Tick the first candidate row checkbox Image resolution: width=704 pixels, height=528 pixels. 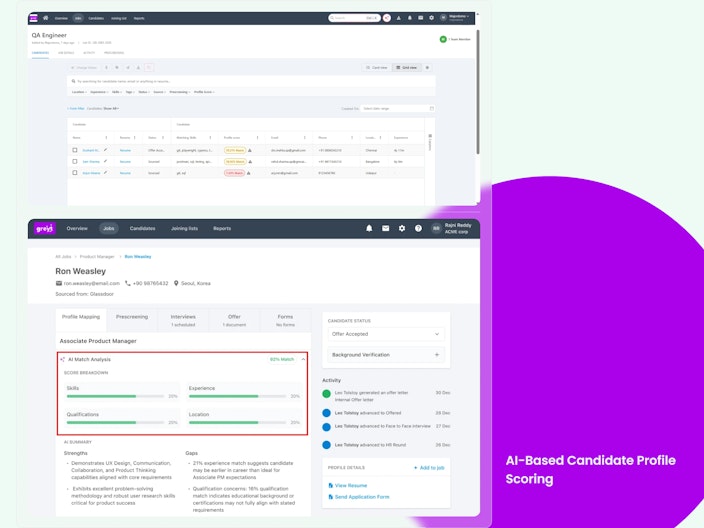75,150
